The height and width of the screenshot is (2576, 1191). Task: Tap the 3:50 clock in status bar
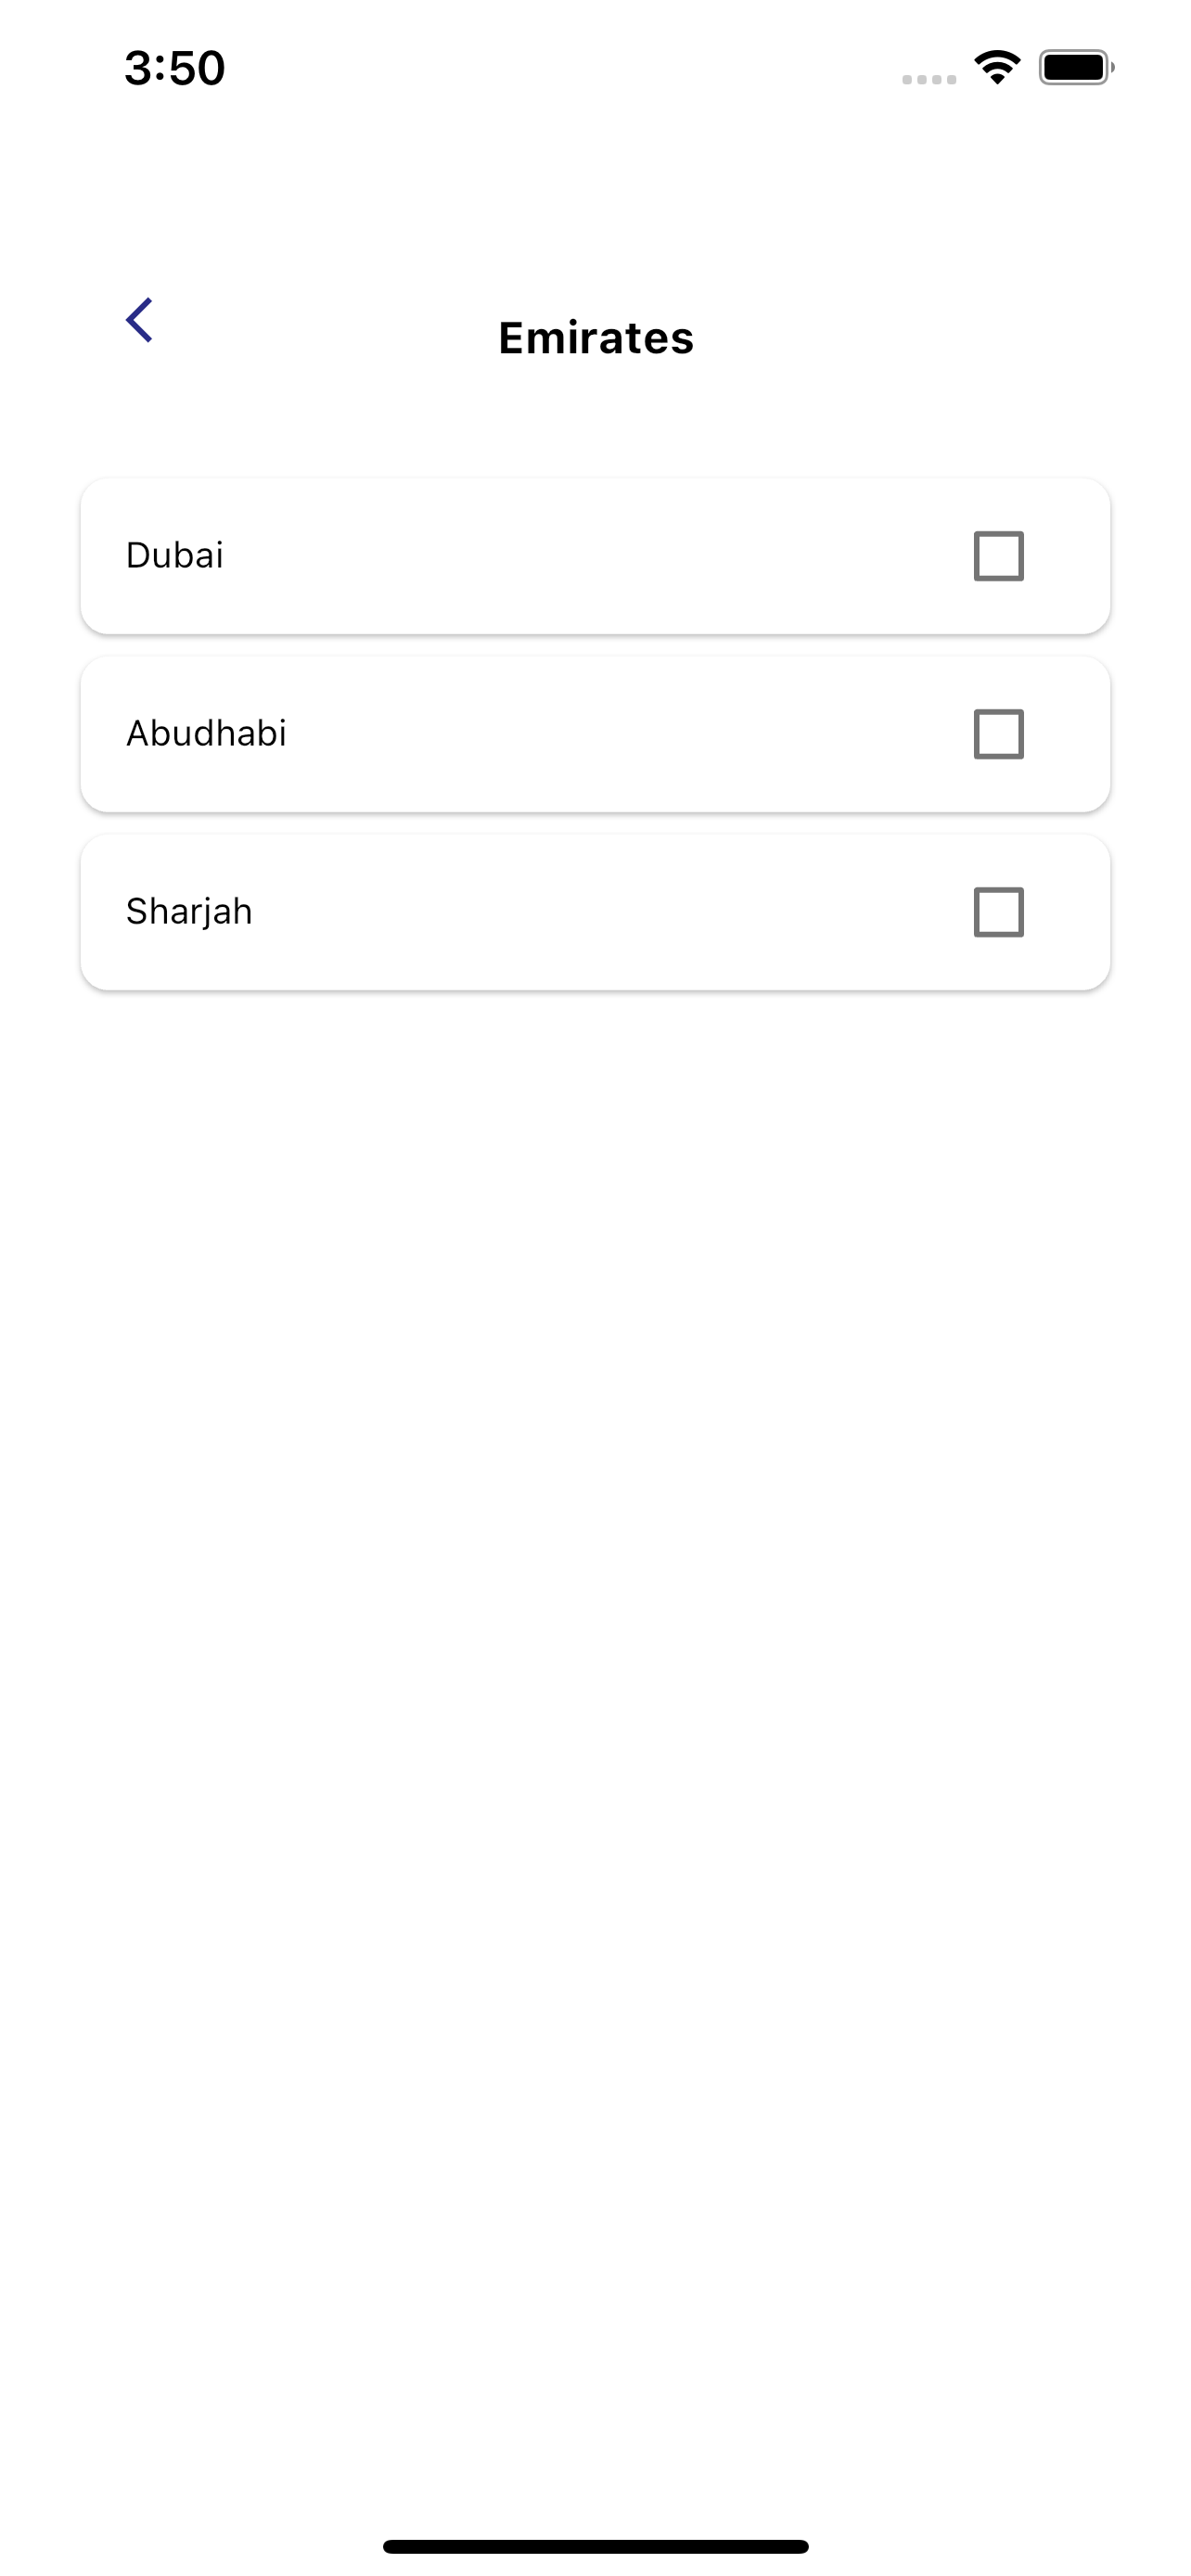point(175,68)
